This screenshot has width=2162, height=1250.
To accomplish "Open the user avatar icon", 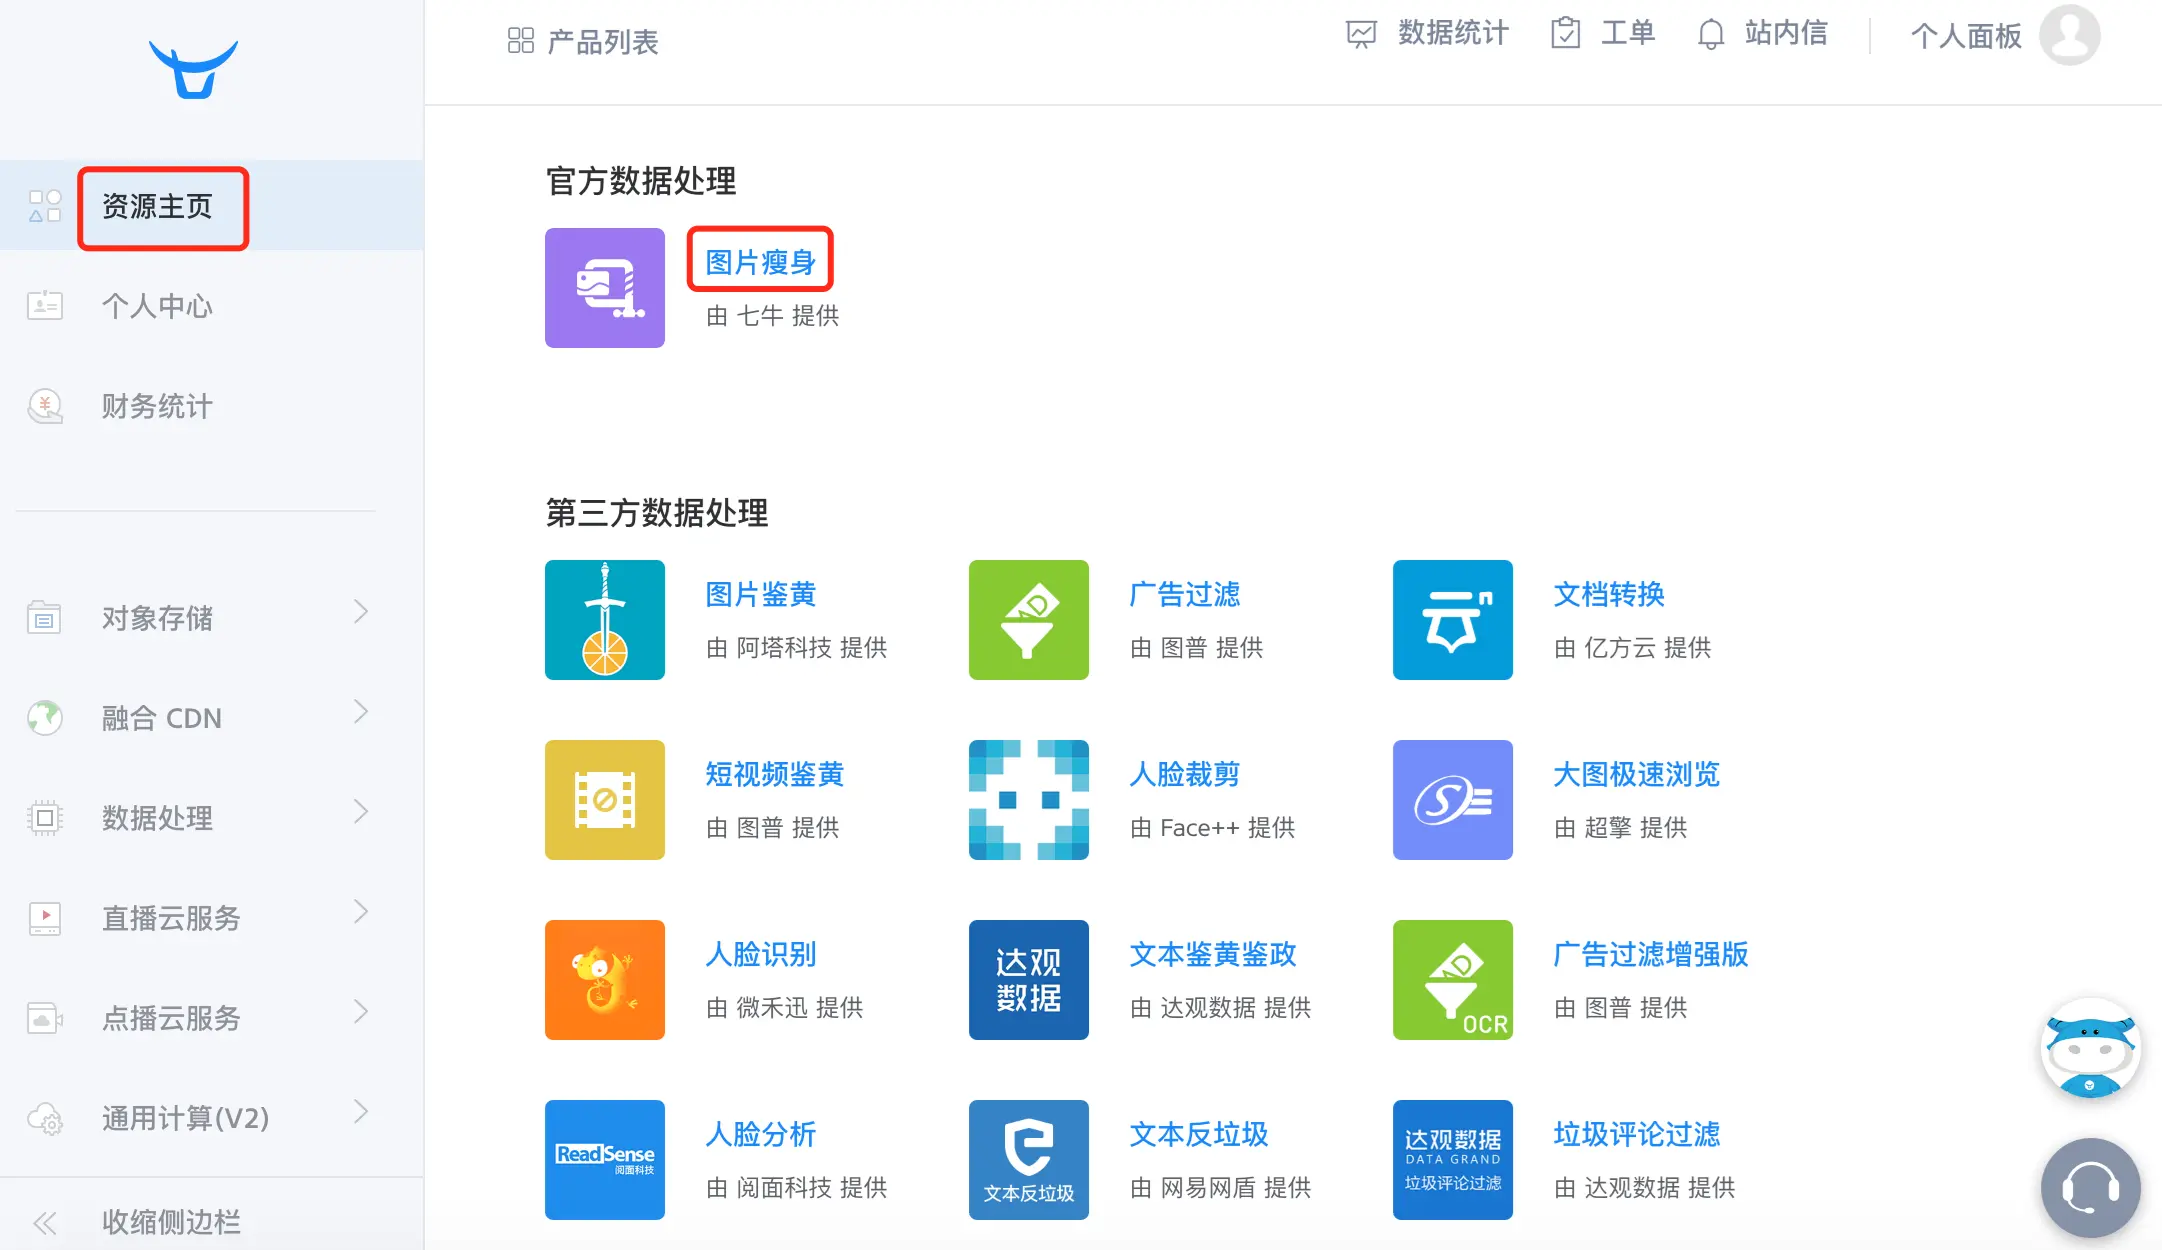I will 2070,35.
